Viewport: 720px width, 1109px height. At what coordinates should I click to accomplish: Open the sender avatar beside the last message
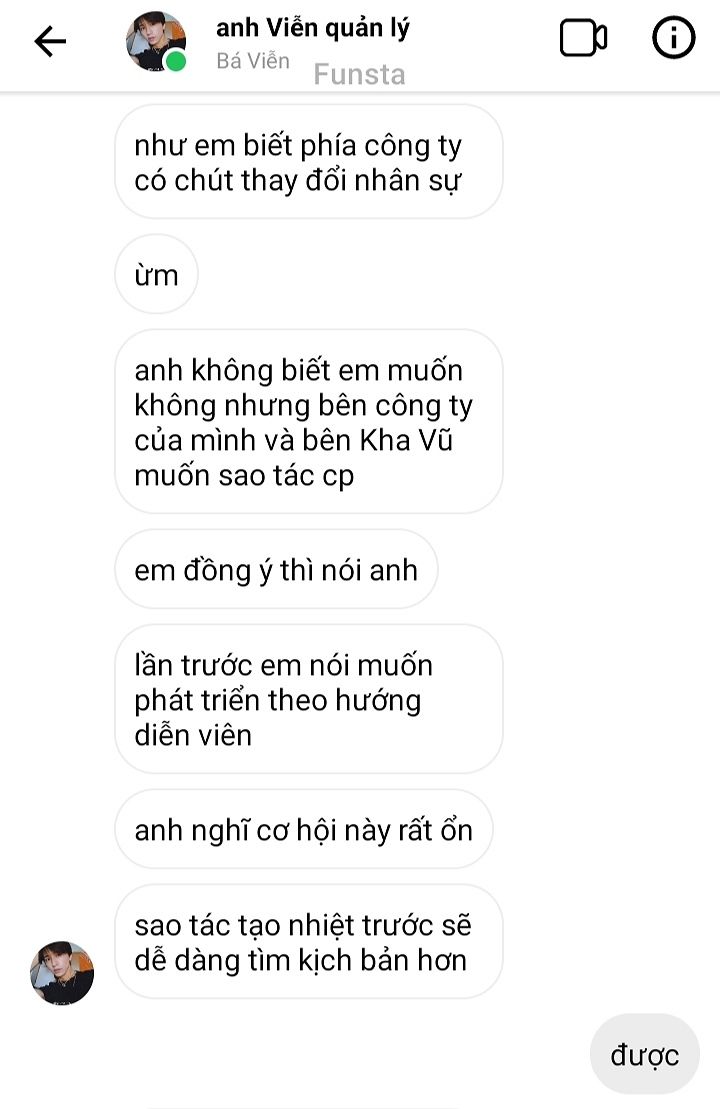[x=62, y=973]
